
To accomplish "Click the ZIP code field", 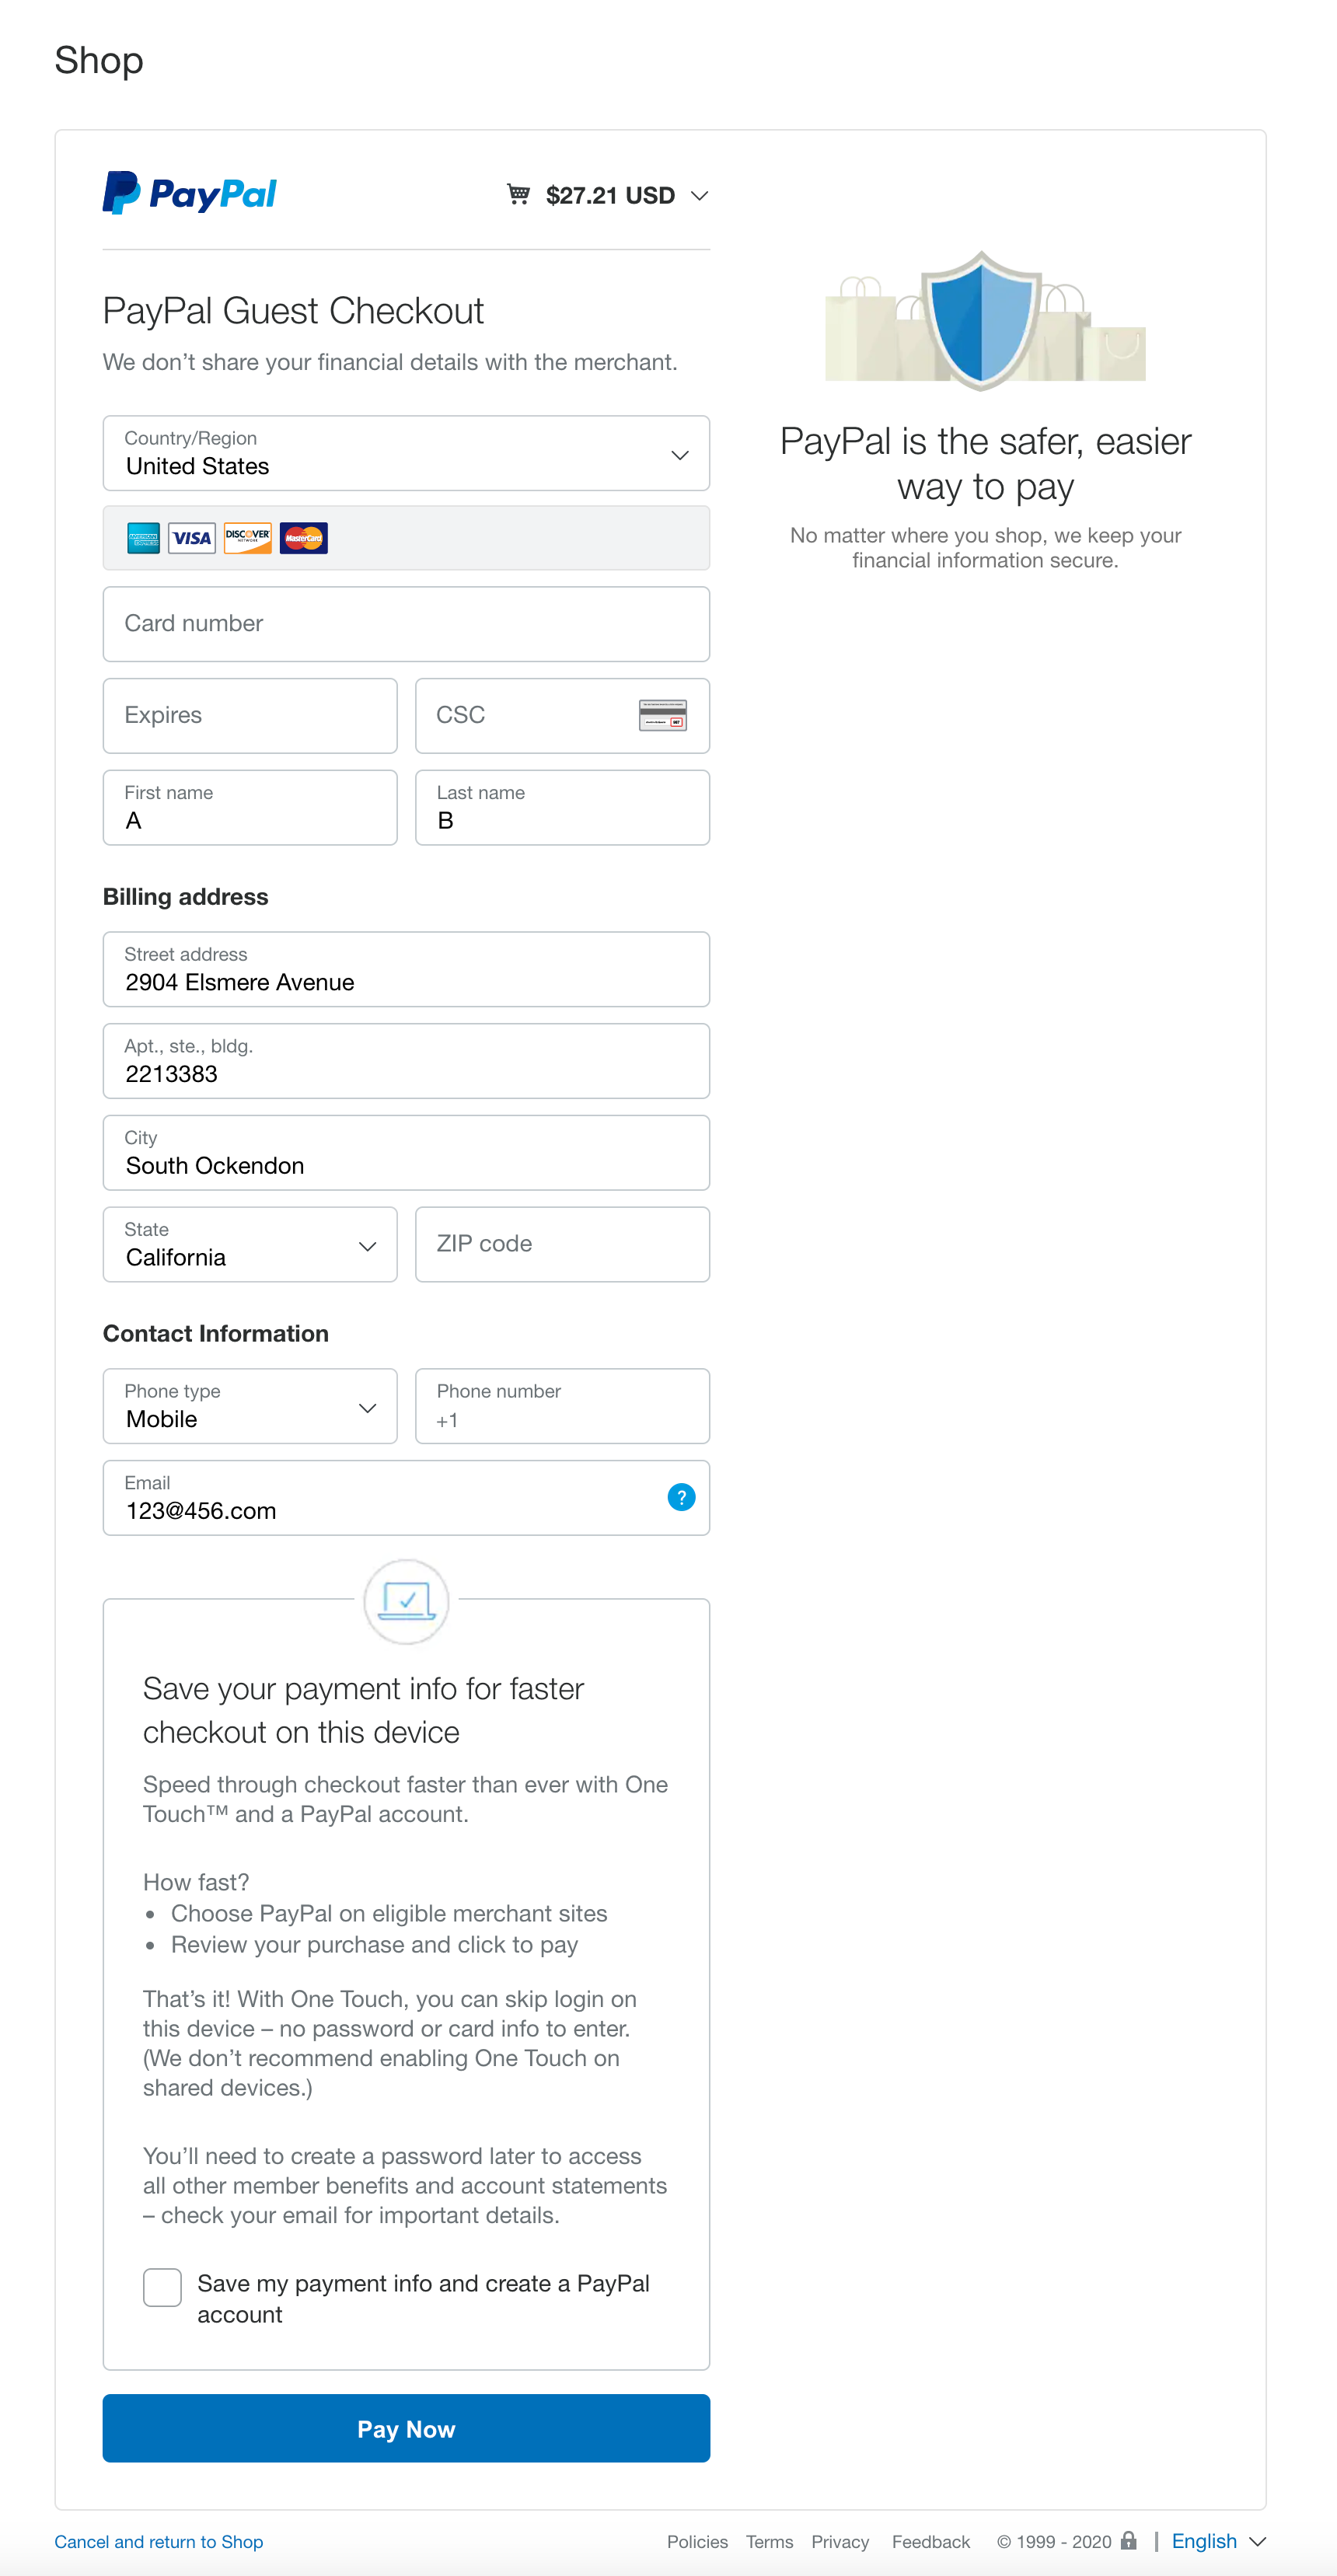I will (562, 1245).
